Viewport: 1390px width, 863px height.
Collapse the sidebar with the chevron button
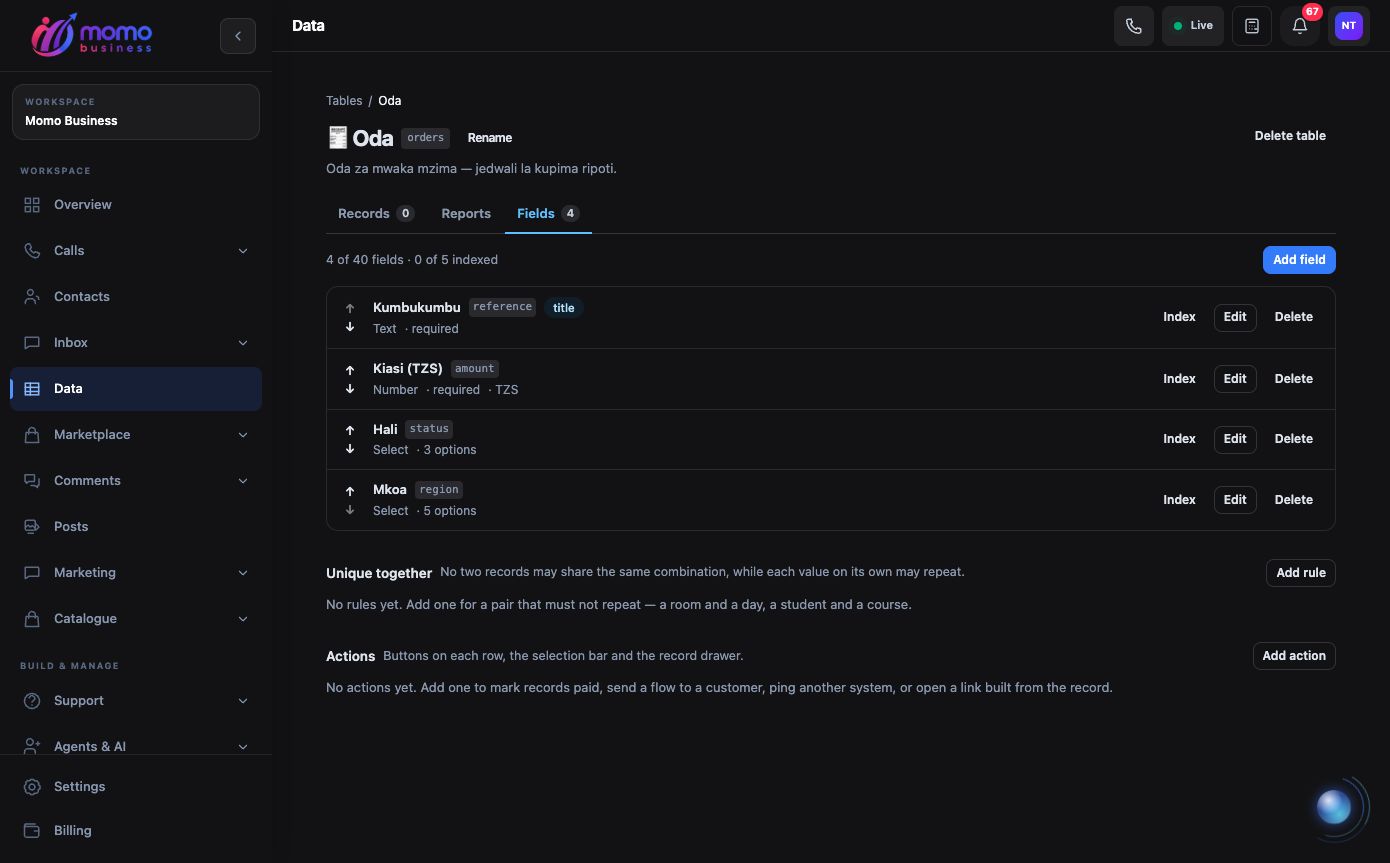pos(238,36)
